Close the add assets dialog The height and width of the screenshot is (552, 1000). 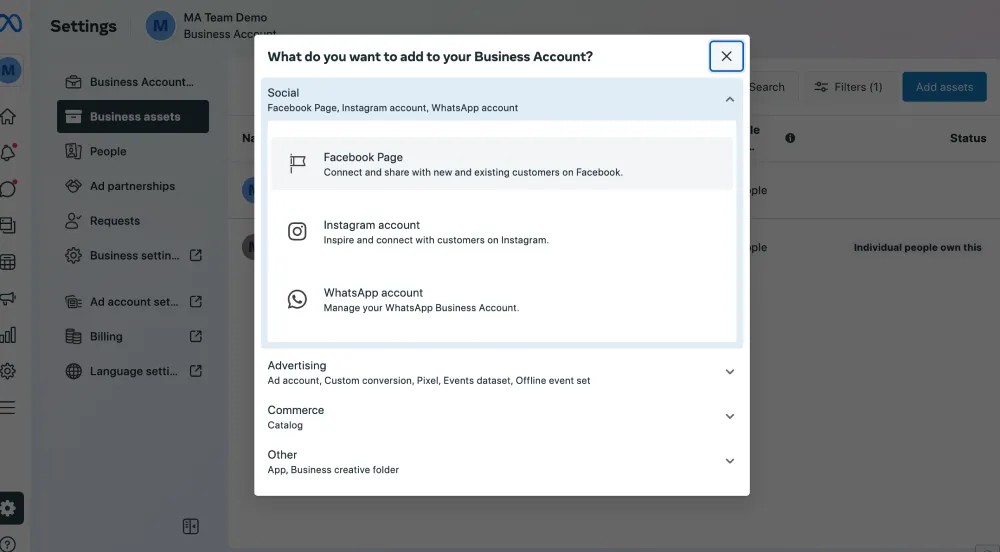tap(726, 56)
